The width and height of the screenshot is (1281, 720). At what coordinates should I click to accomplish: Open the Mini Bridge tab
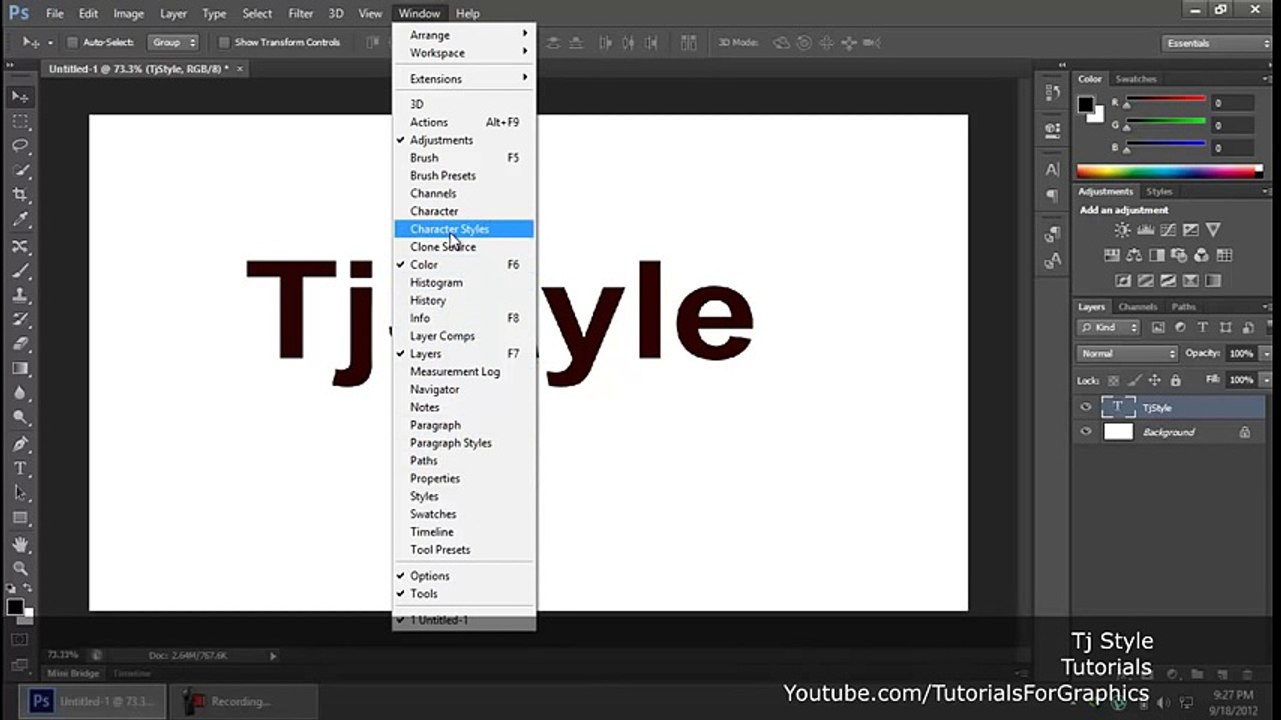tap(74, 674)
